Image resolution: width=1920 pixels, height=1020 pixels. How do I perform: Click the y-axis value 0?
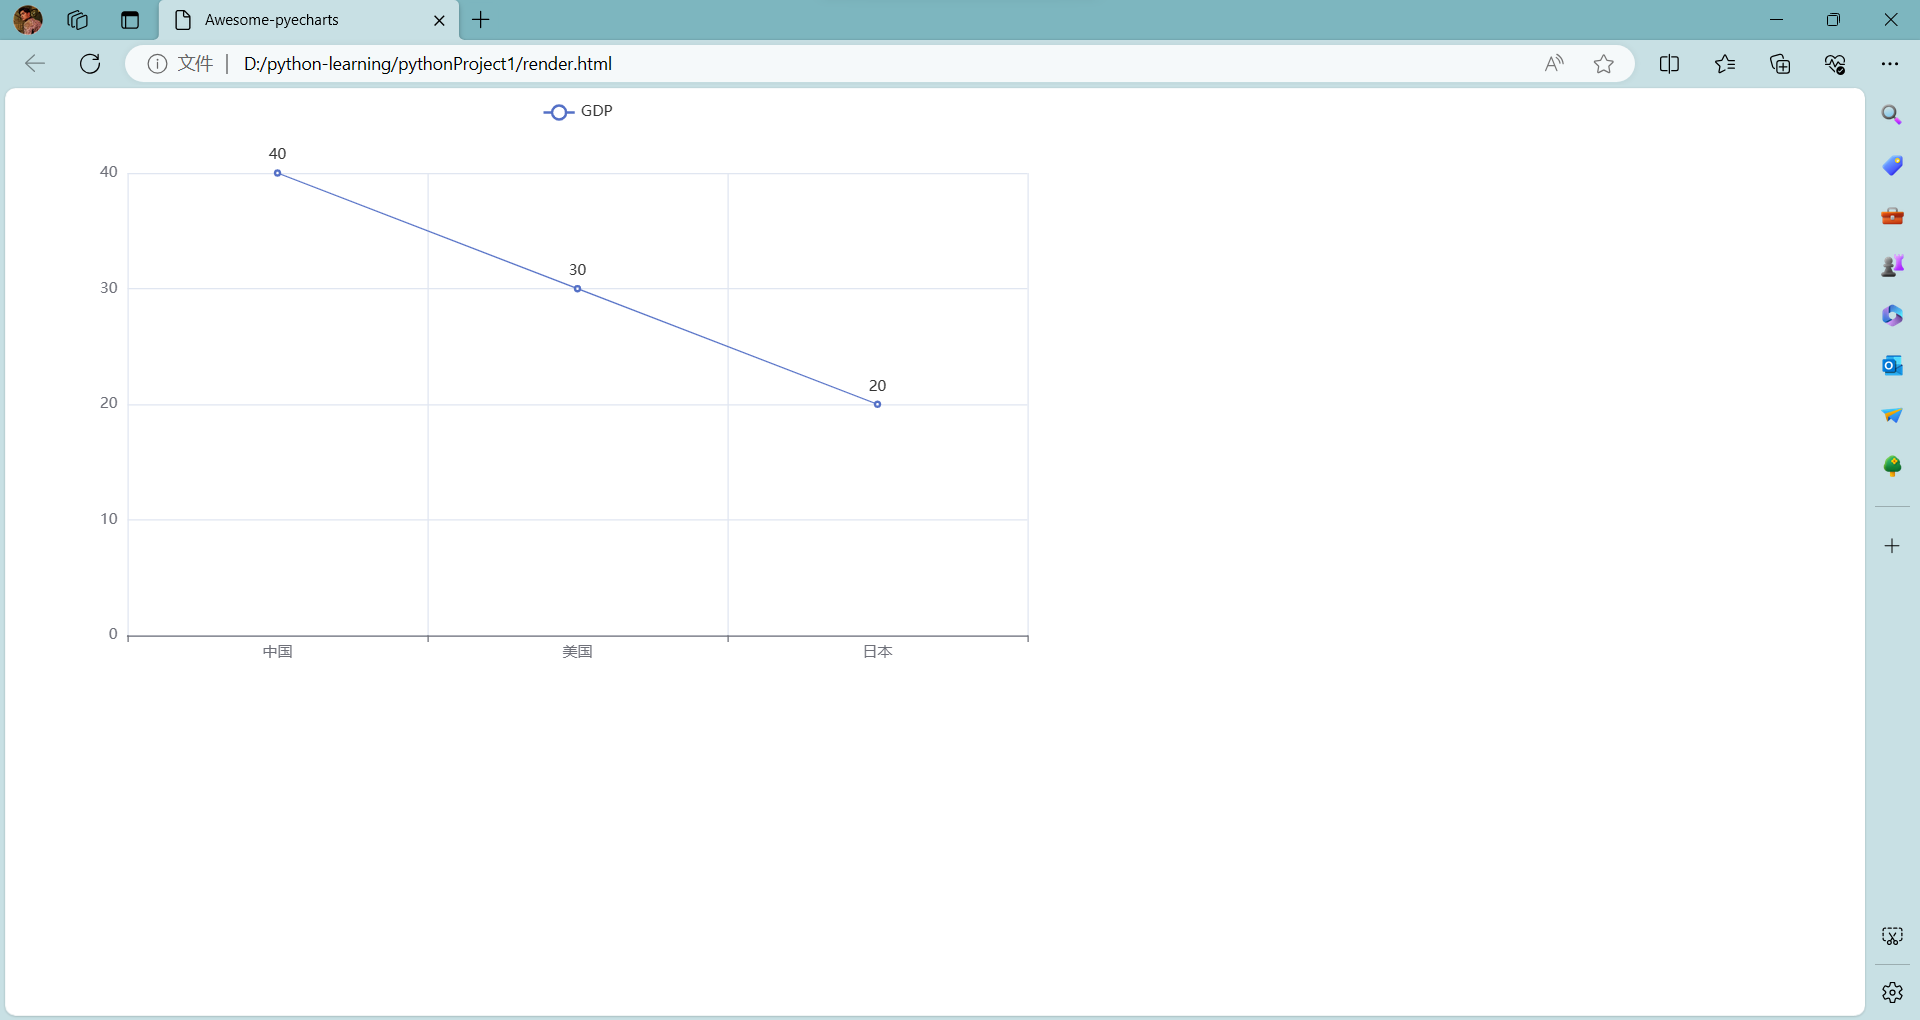(x=113, y=634)
